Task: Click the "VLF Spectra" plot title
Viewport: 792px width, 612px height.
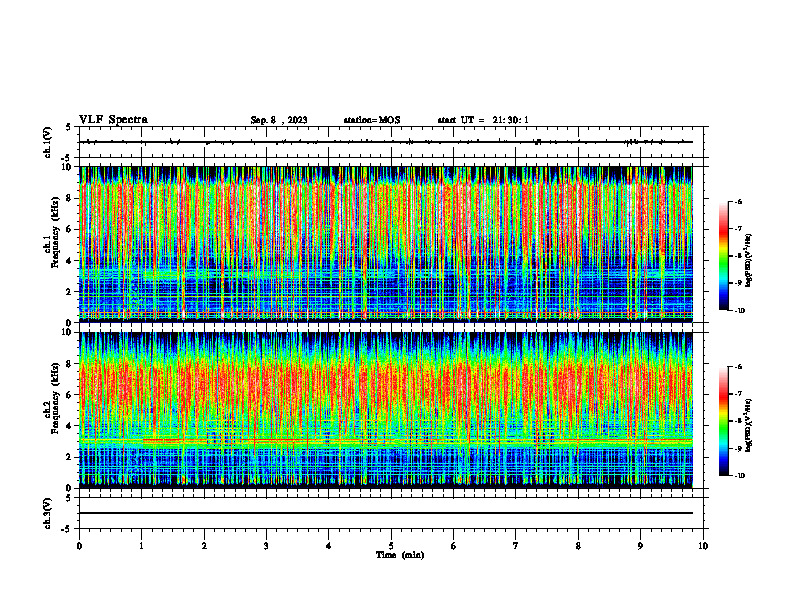Action: coord(113,120)
